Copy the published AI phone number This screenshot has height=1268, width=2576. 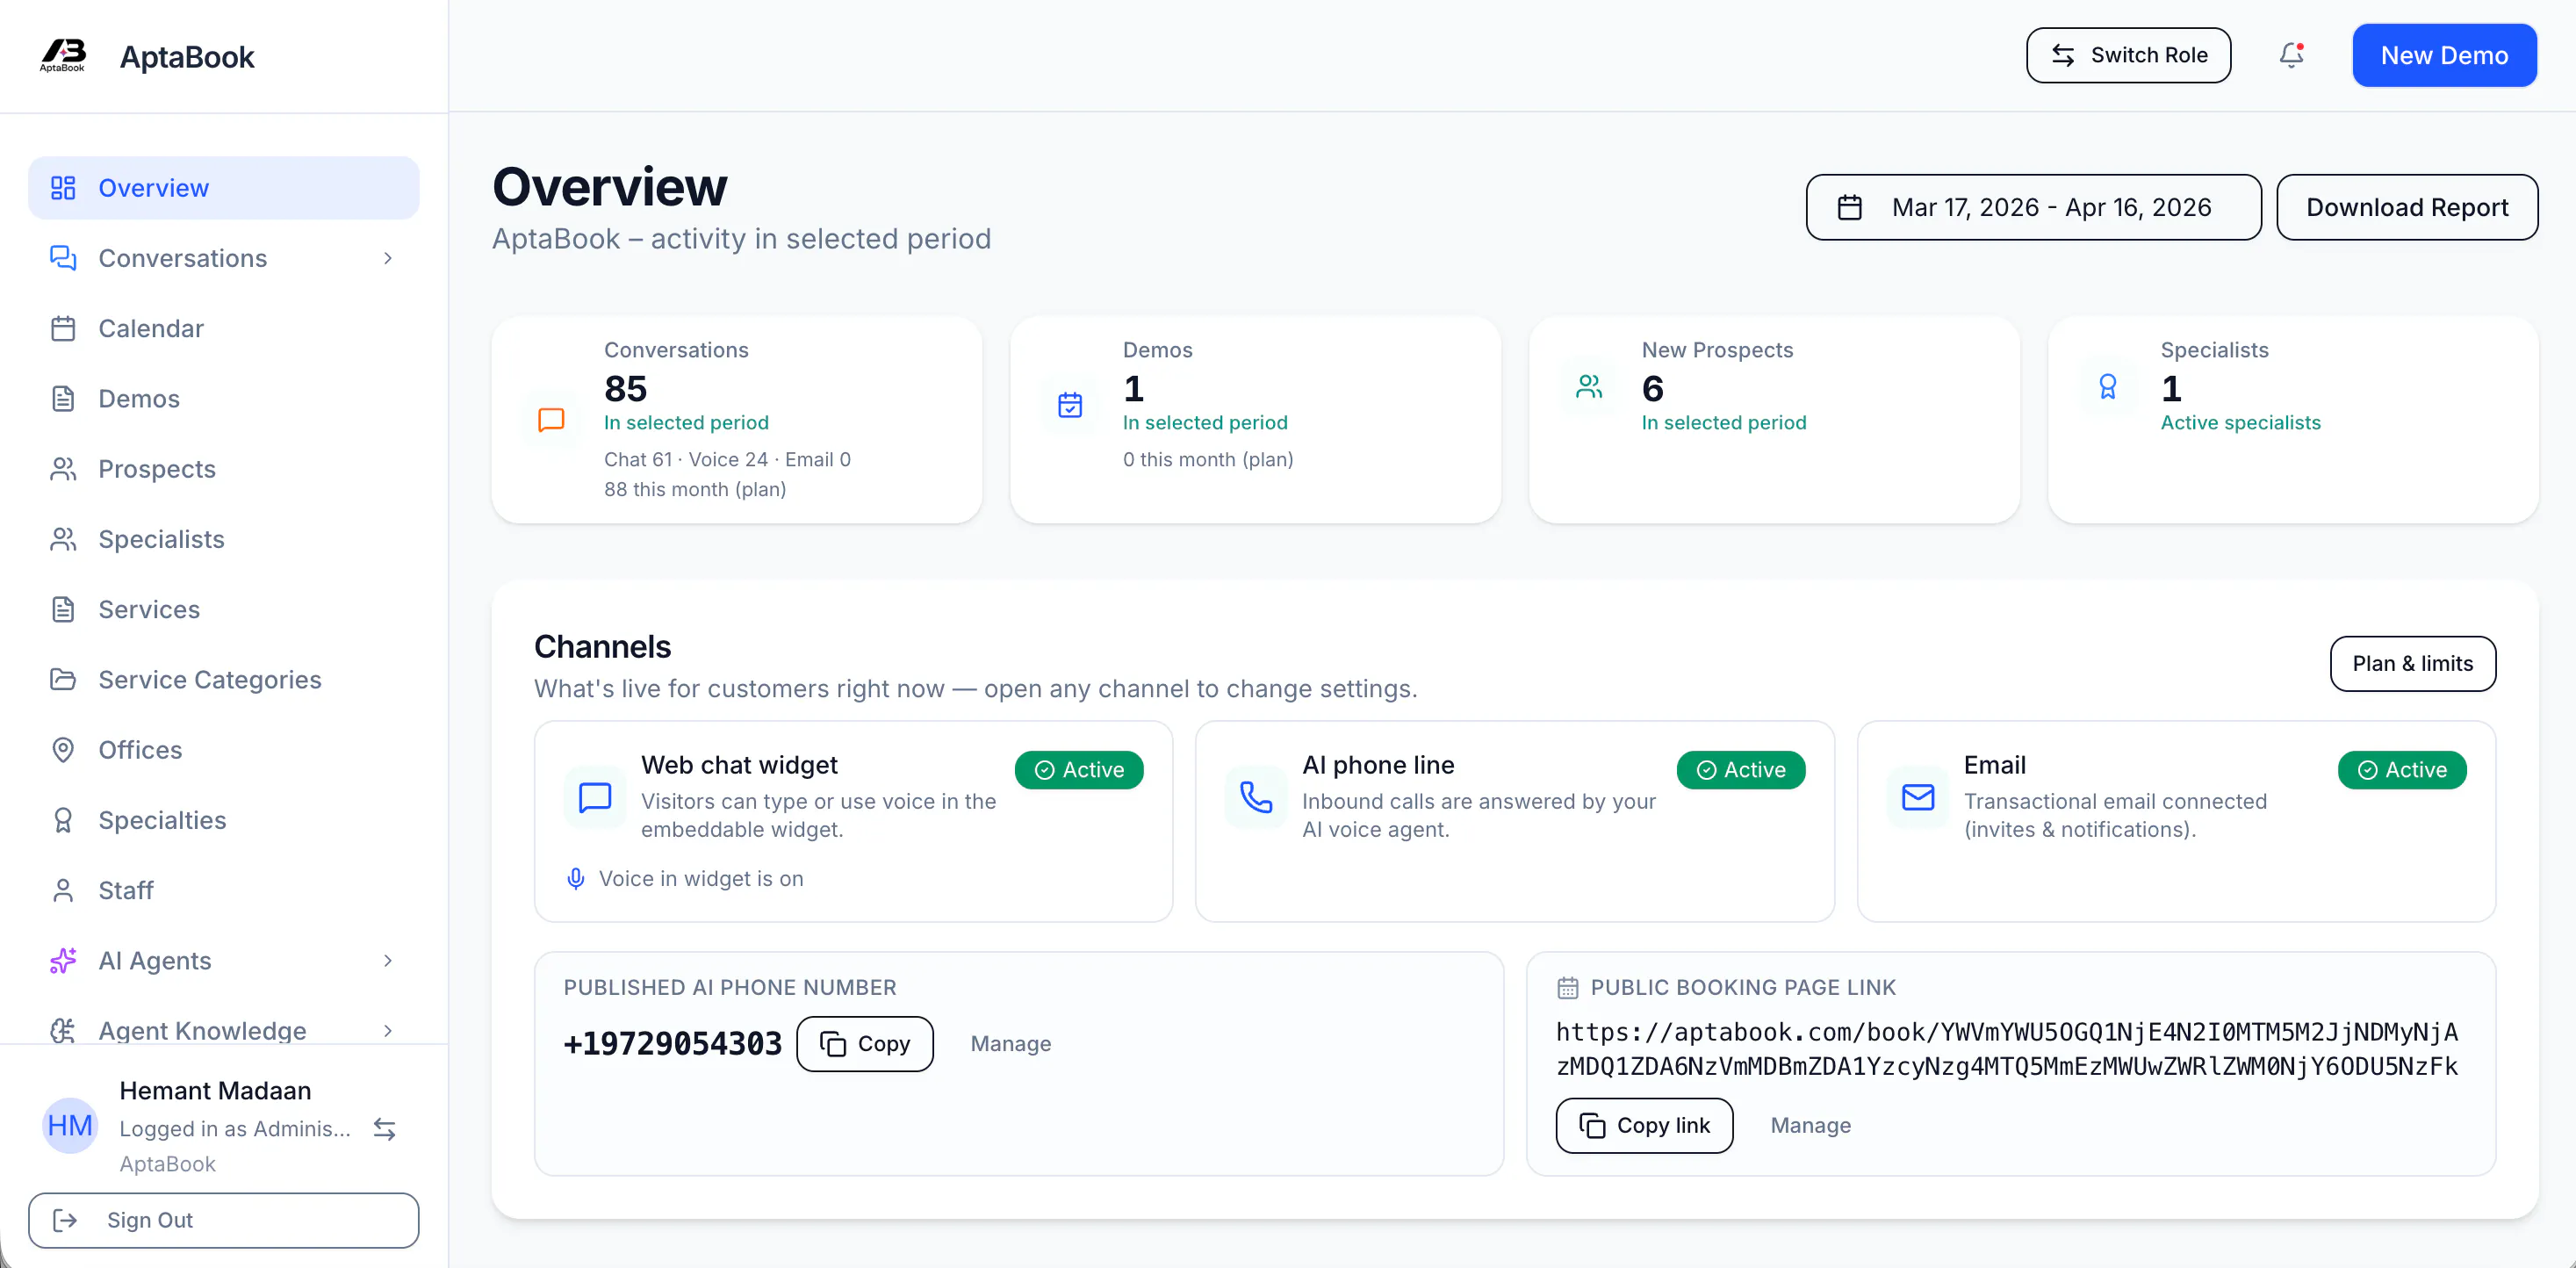coord(865,1044)
